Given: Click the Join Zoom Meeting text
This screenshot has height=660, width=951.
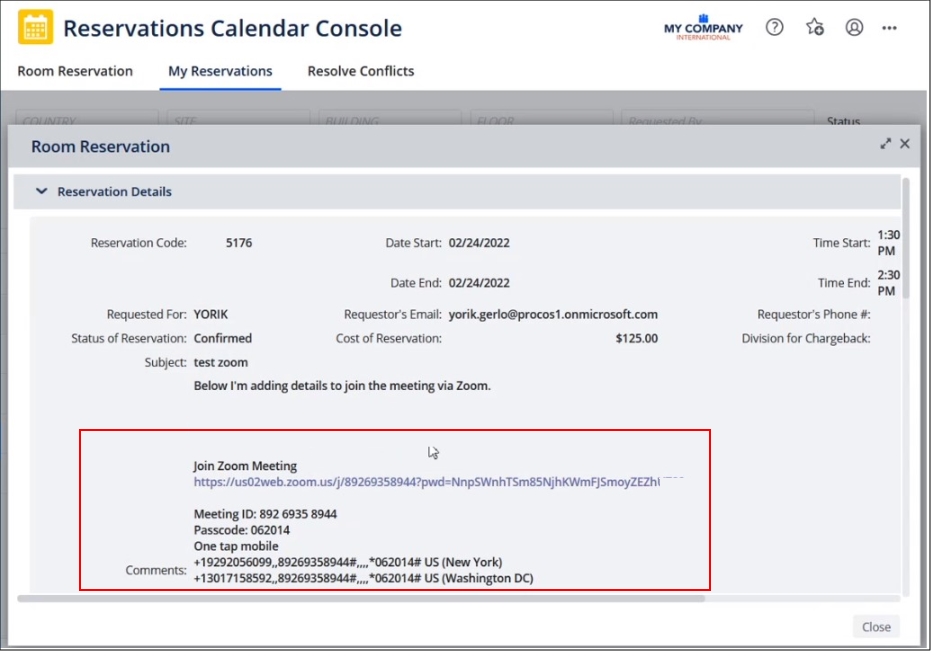Looking at the screenshot, I should (x=245, y=466).
